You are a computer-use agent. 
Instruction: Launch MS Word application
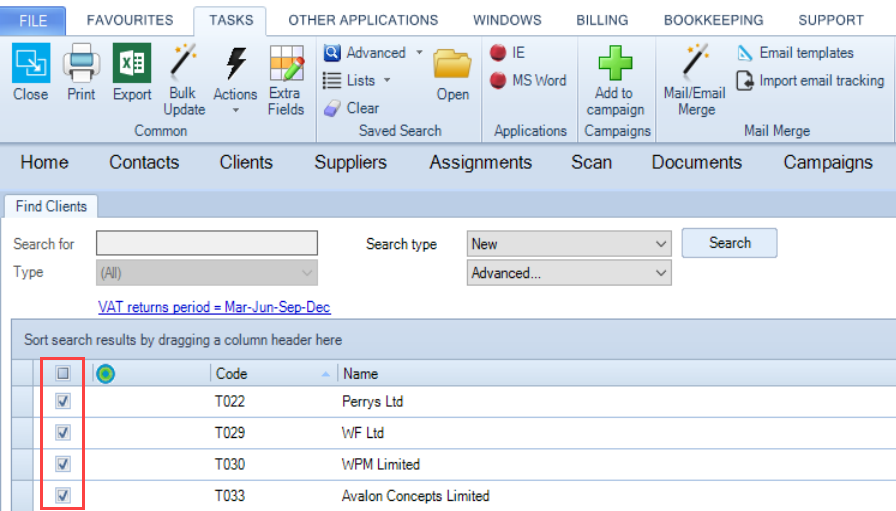coord(498,81)
